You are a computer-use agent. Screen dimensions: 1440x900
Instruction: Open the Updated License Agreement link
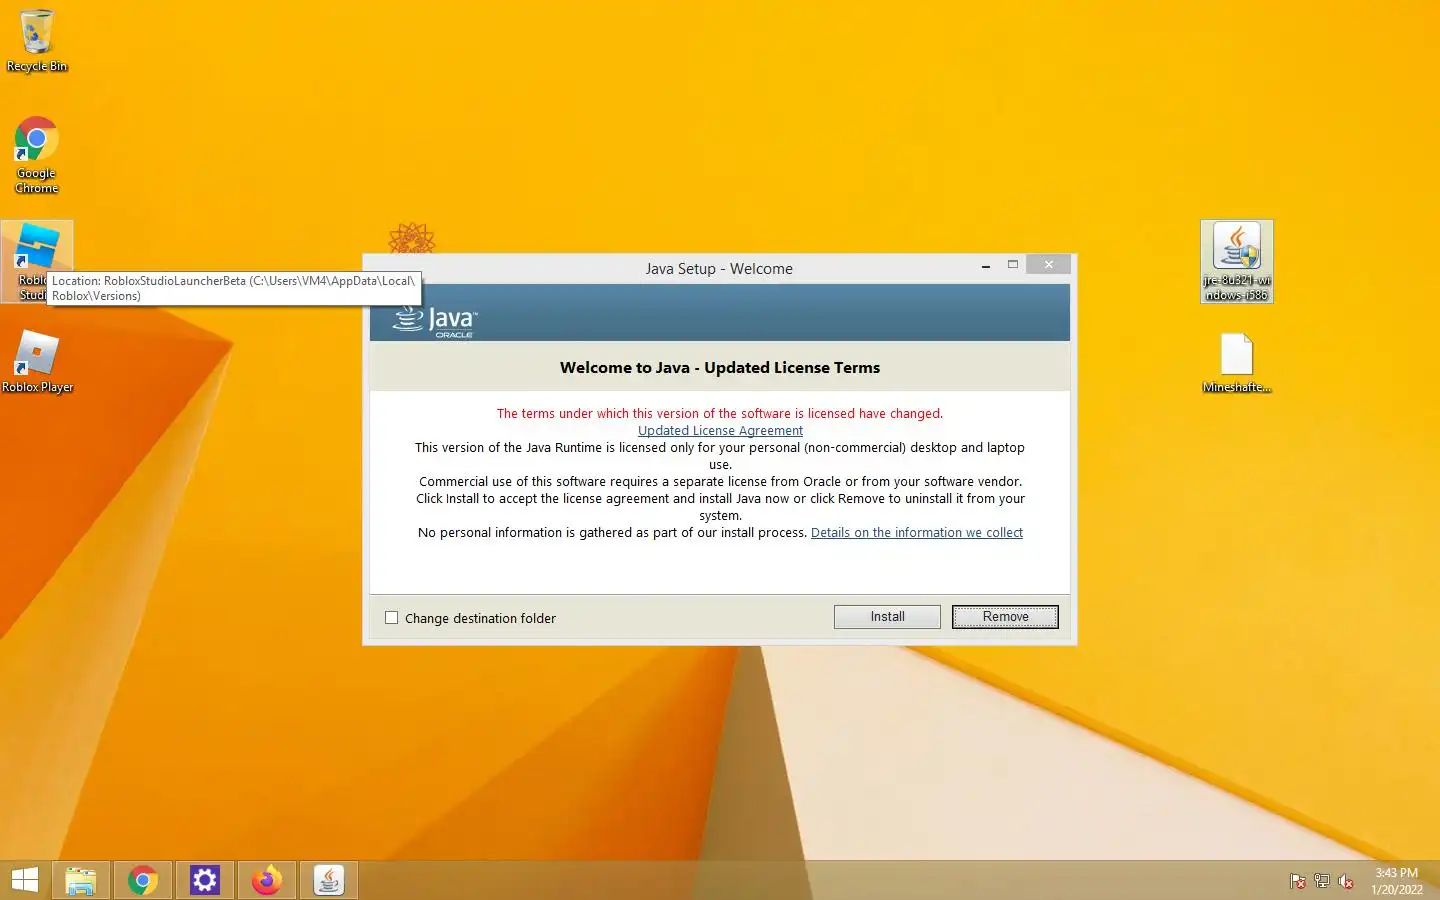tap(720, 431)
